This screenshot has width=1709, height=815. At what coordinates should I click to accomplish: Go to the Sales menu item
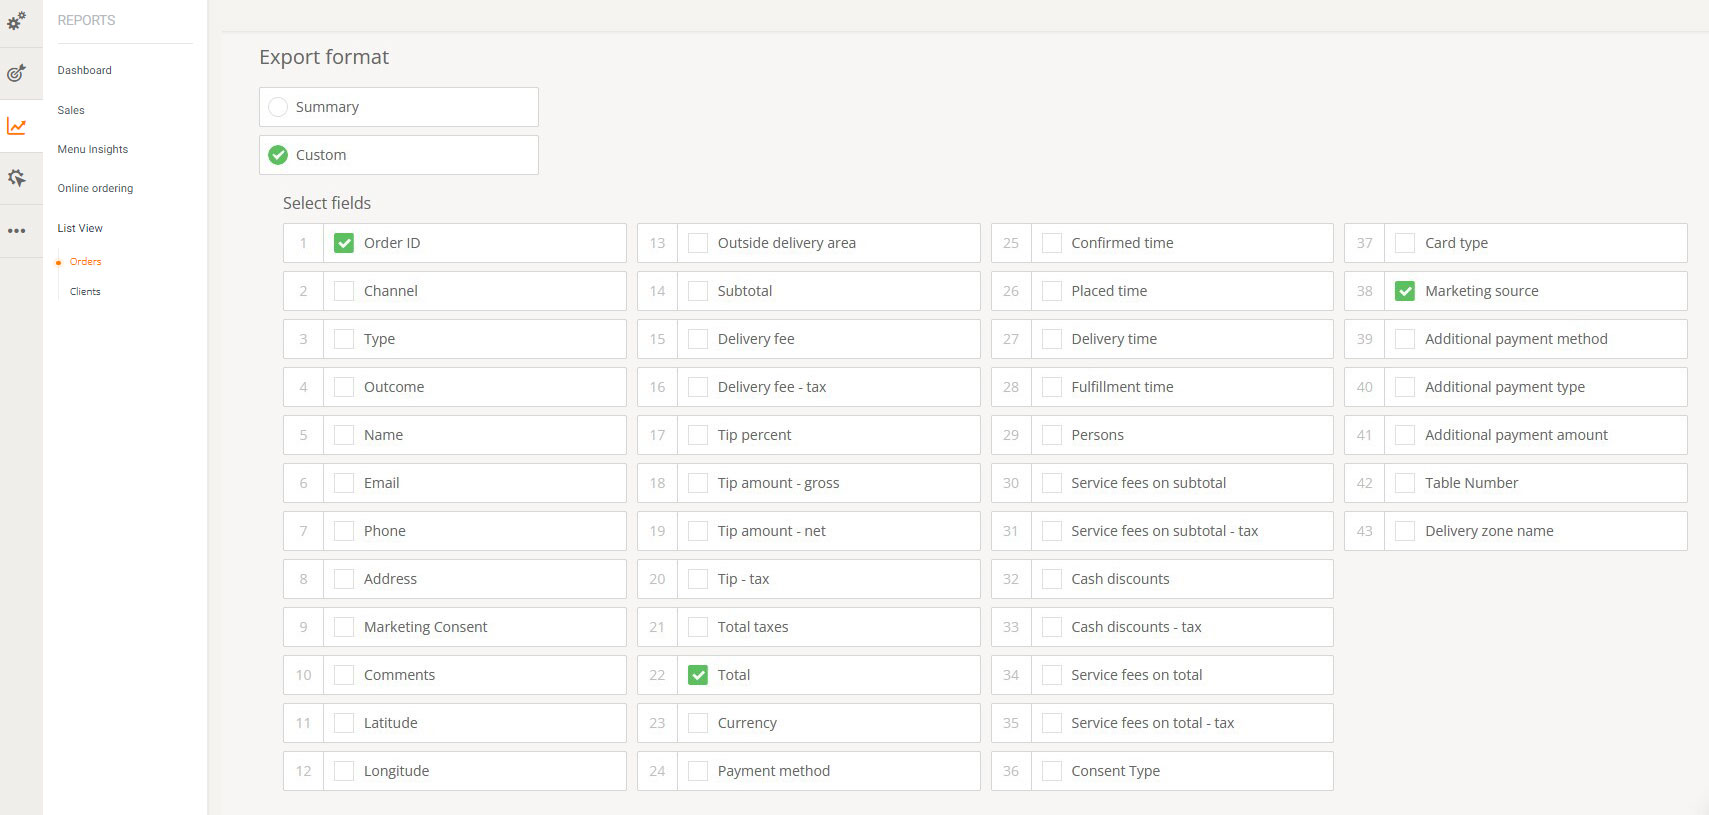tap(71, 110)
